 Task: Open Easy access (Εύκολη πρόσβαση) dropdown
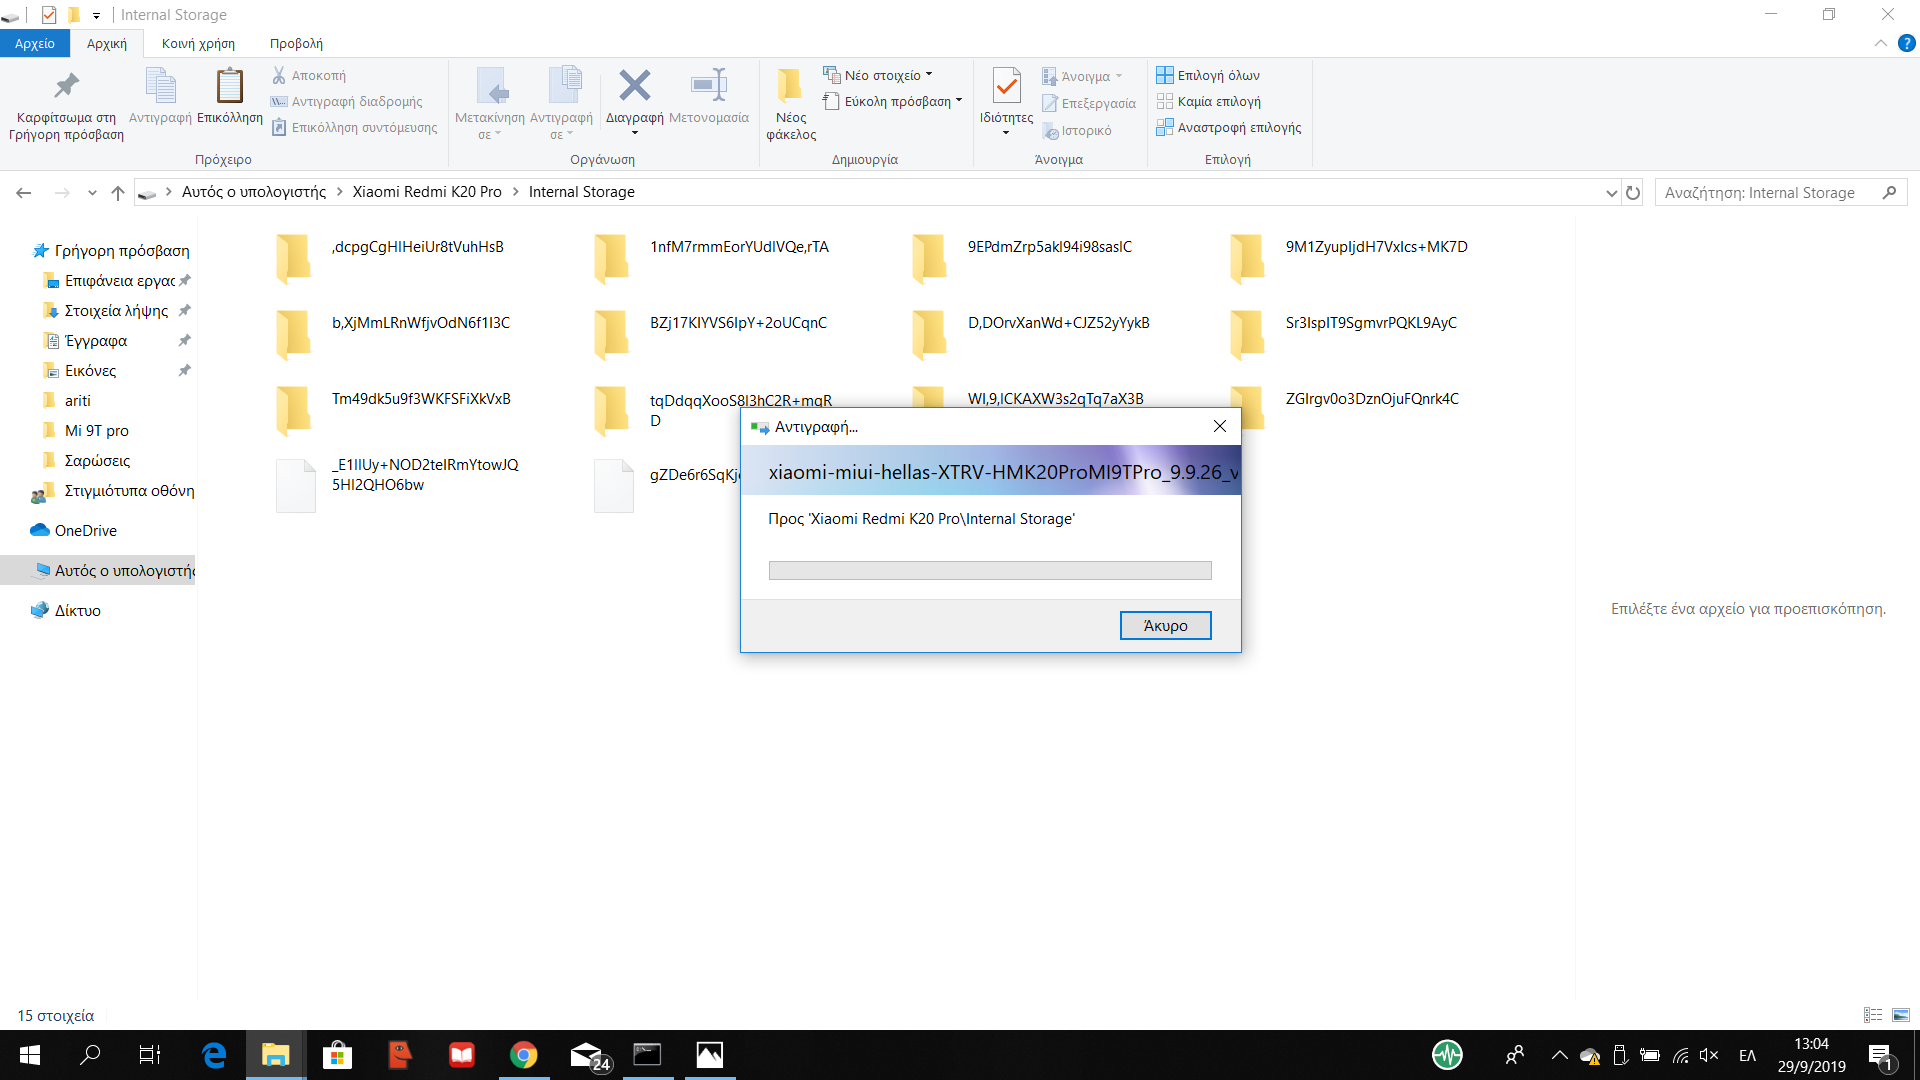pyautogui.click(x=897, y=101)
